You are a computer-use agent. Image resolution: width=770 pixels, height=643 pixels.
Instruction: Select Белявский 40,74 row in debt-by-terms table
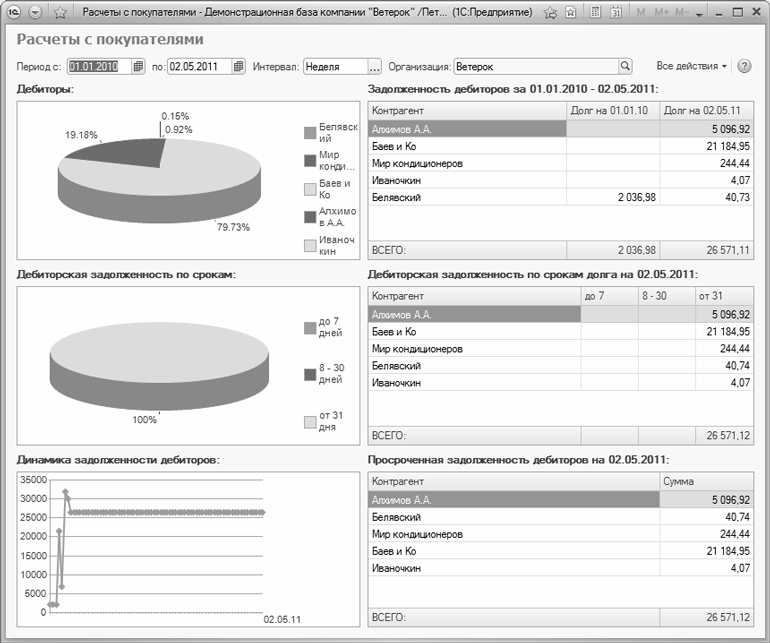tap(561, 365)
